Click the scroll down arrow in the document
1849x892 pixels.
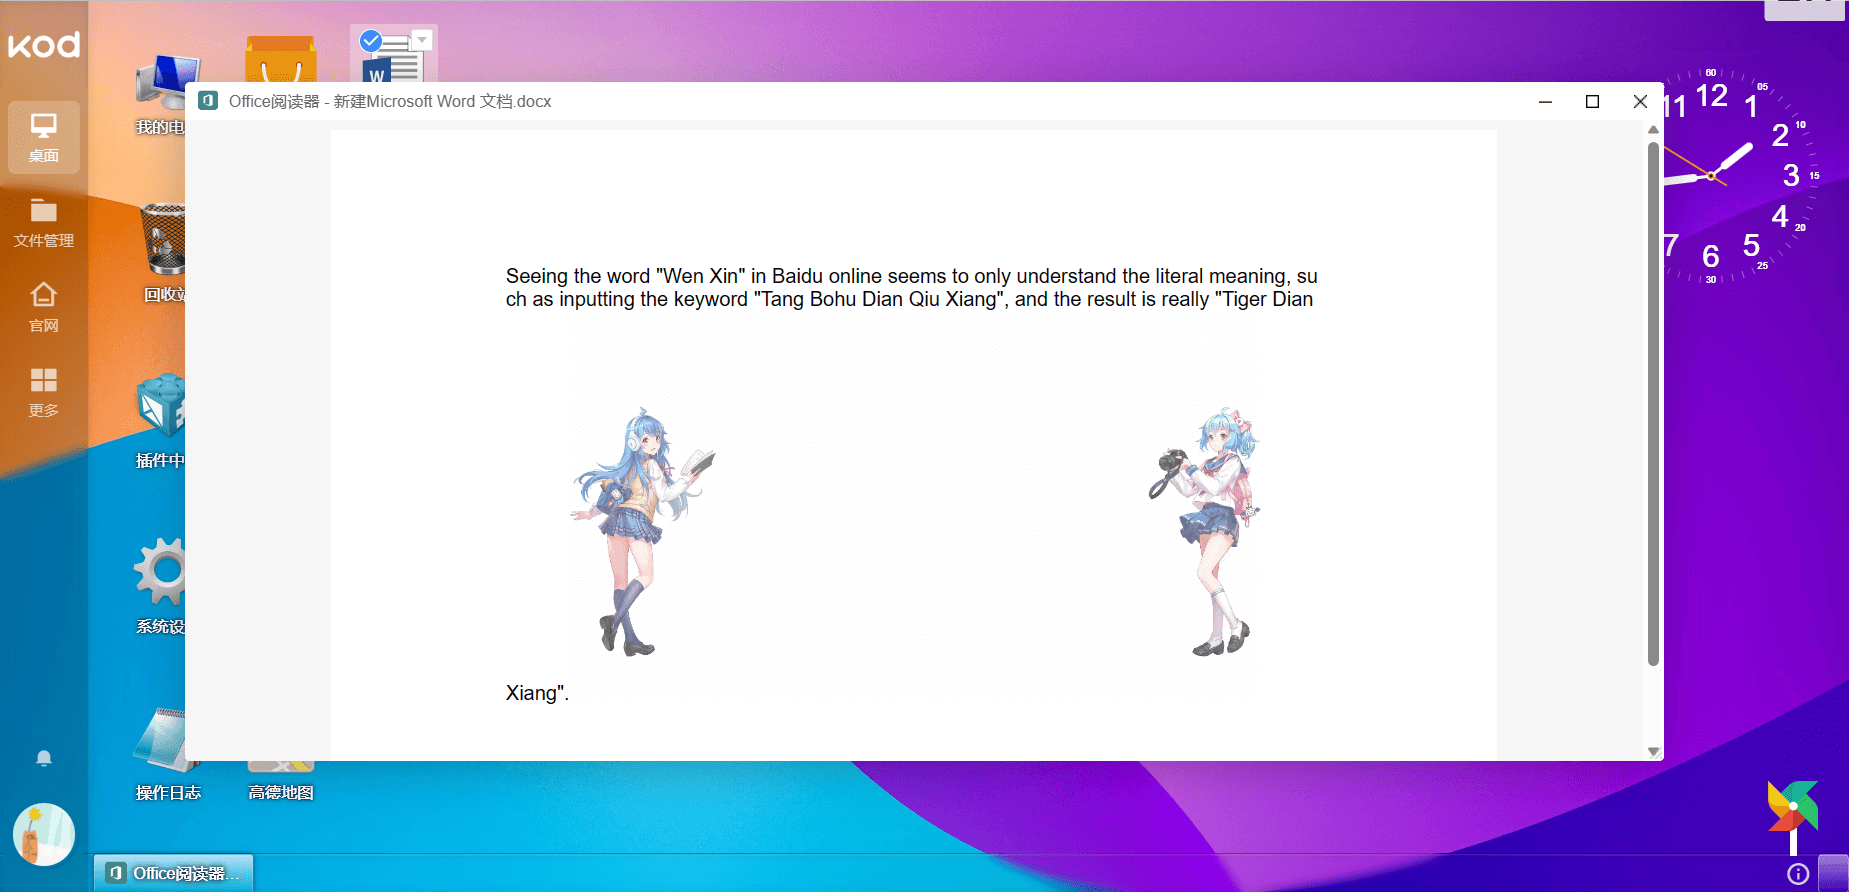(x=1653, y=752)
